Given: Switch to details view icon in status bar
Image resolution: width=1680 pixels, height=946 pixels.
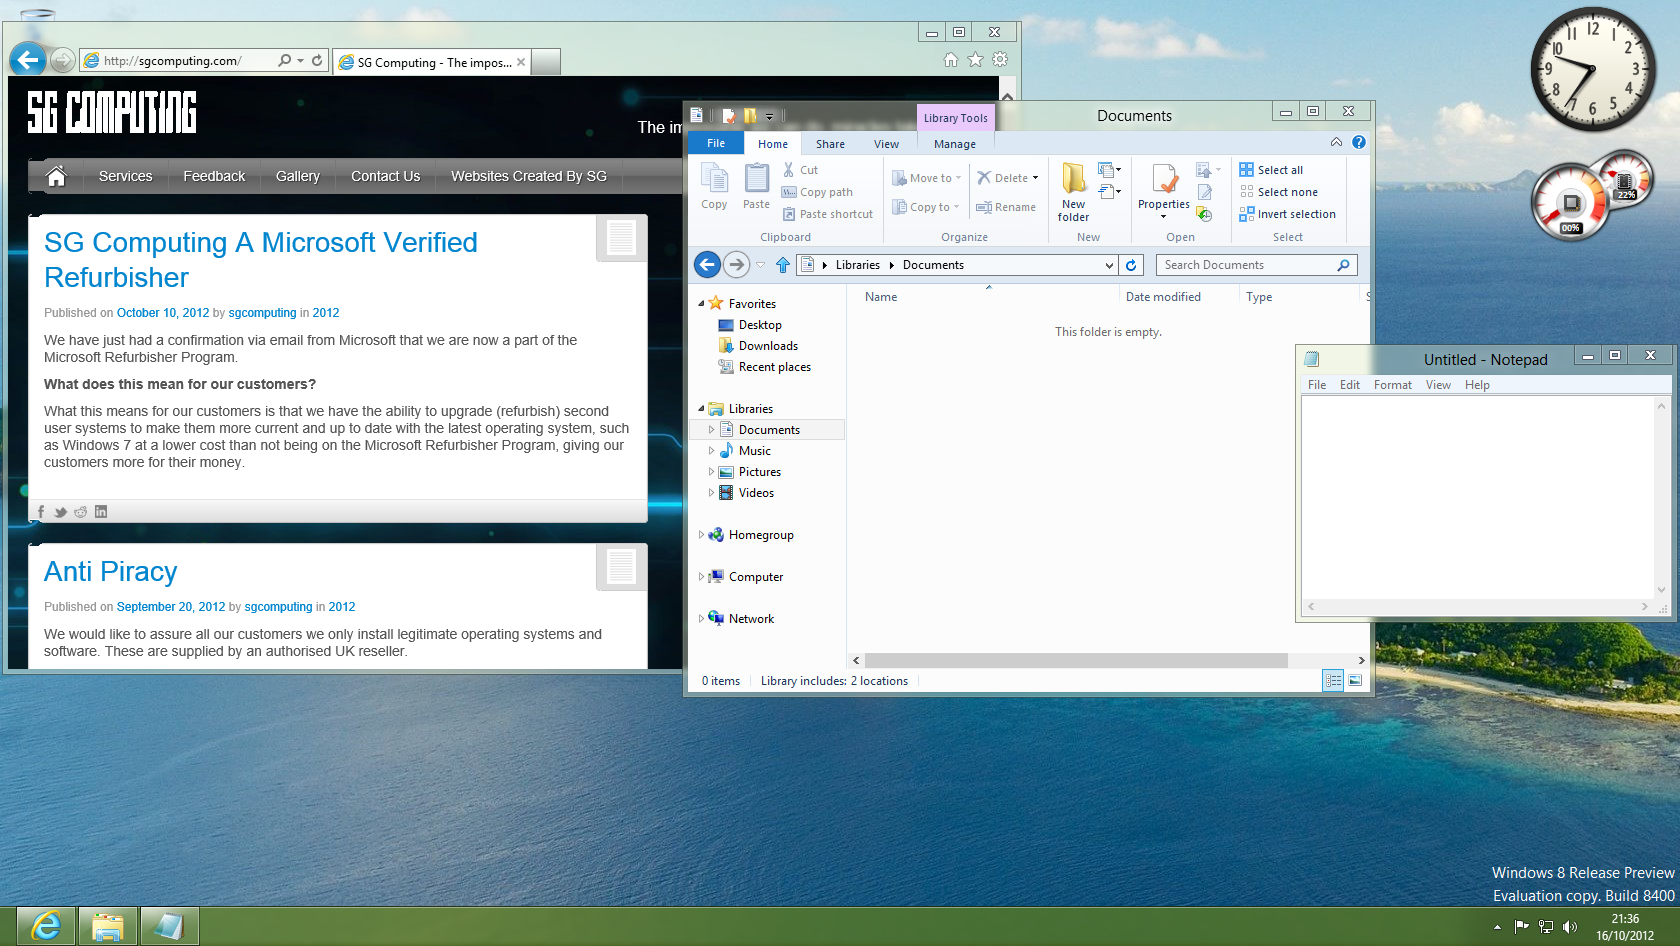Looking at the screenshot, I should pyautogui.click(x=1333, y=680).
